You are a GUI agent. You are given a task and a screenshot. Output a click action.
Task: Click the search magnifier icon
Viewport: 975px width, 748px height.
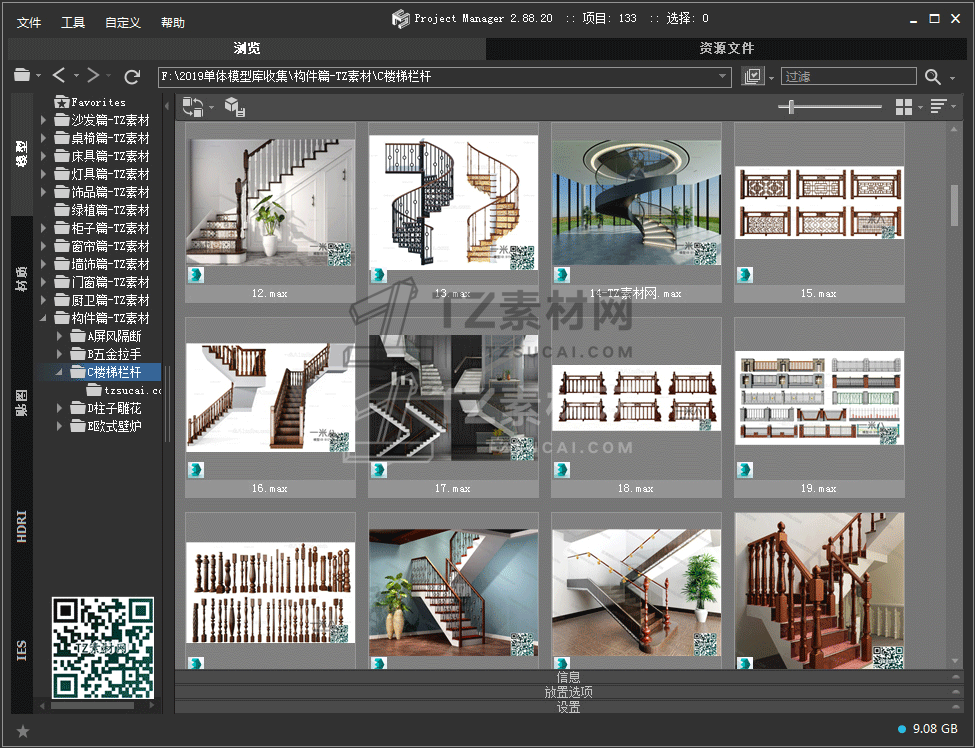point(932,77)
